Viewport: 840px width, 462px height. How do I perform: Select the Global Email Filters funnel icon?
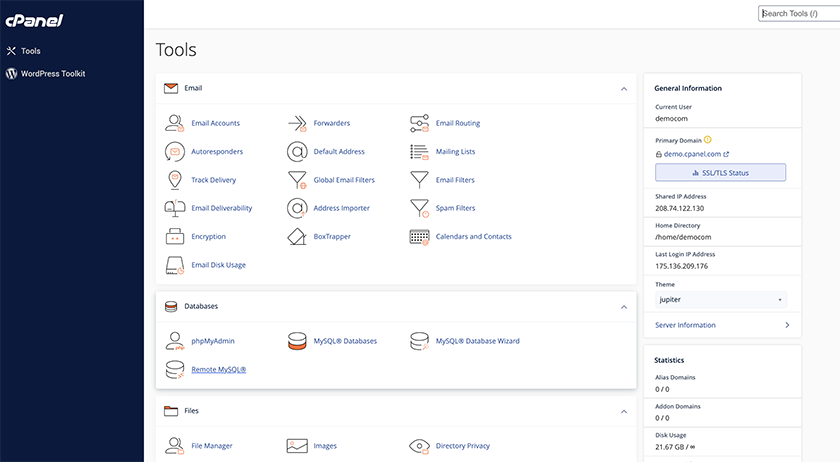(297, 180)
